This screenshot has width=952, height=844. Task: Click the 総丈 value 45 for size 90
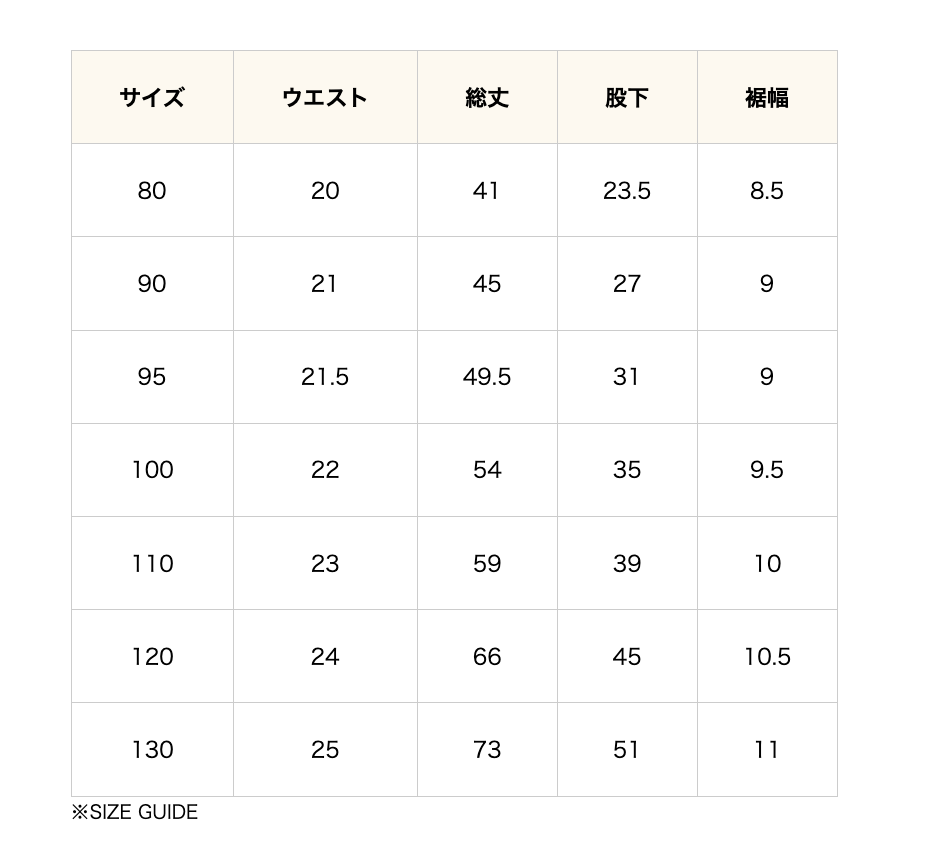[x=487, y=284]
